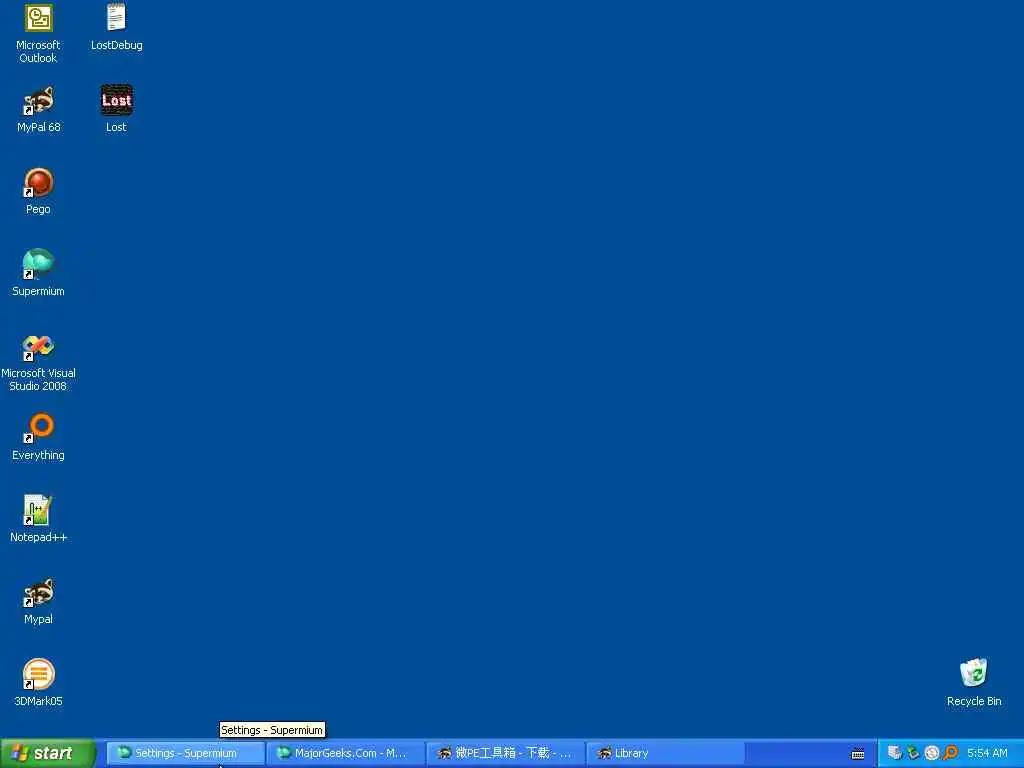Click the Microsoft Visual Studio 2008 label text
Screen dimensions: 1024x768
[x=39, y=379]
